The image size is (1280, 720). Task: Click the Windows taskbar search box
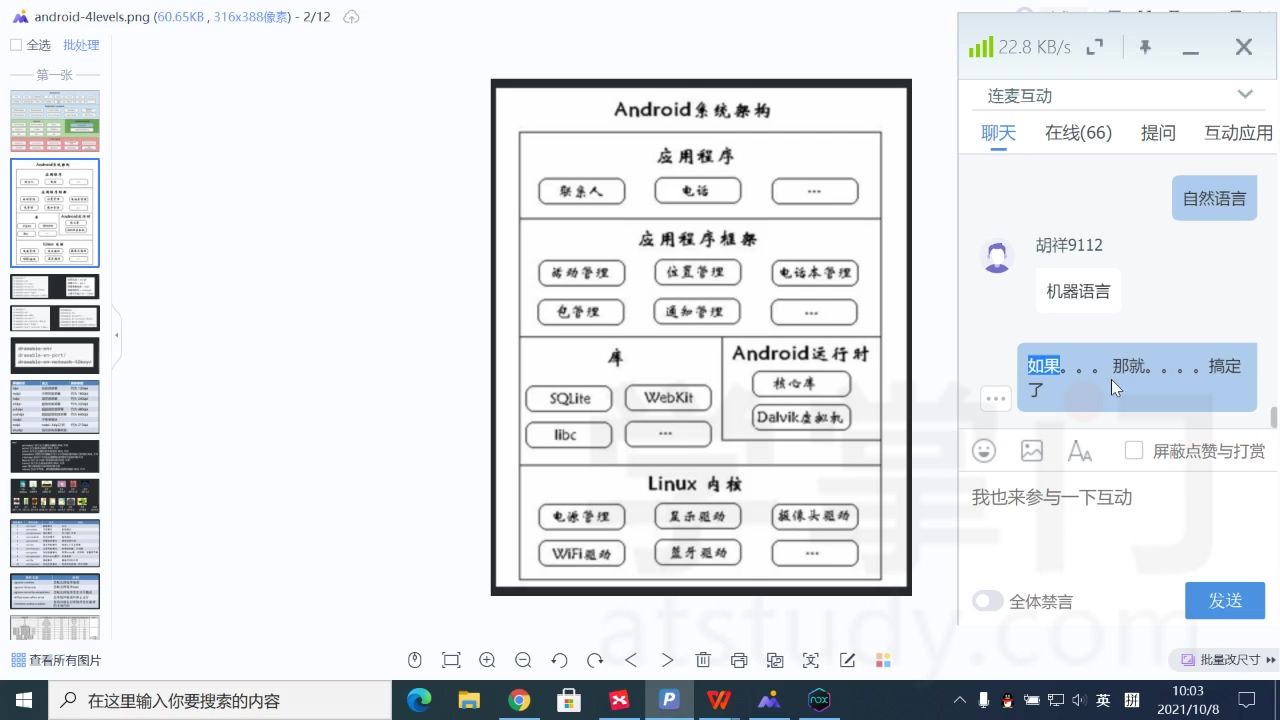(x=219, y=700)
